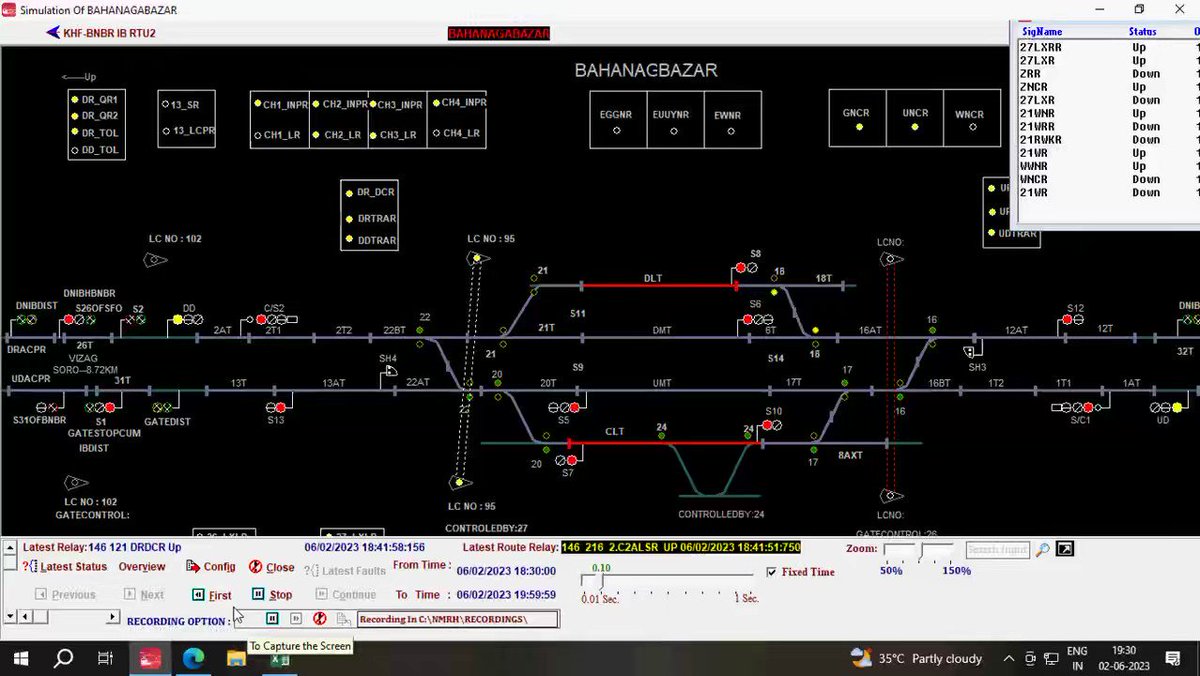1200x676 pixels.
Task: Click the horizontal scrollbar right arrow
Action: 113,617
